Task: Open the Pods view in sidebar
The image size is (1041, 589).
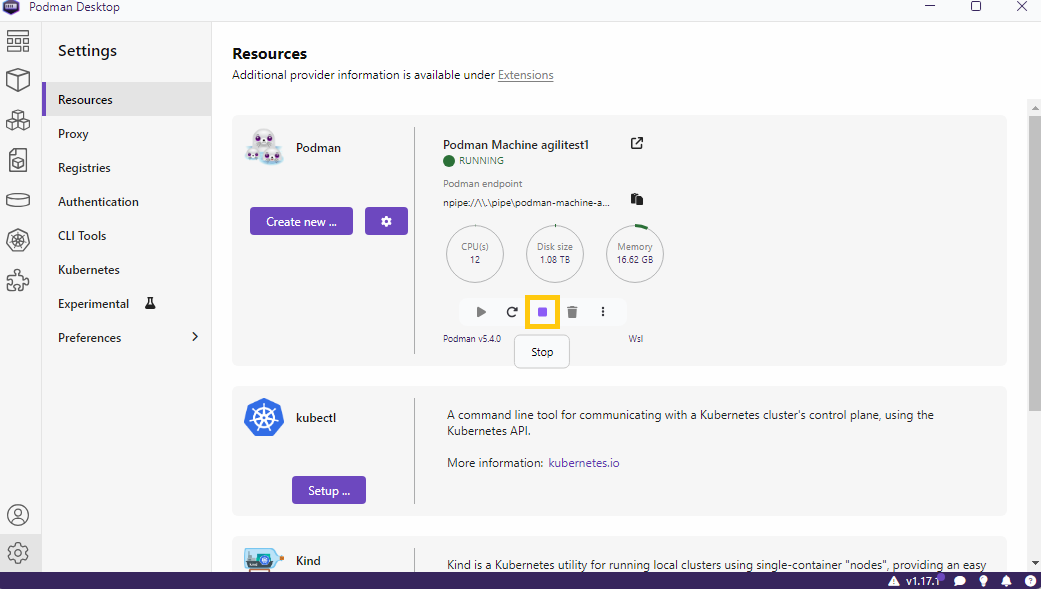Action: coord(18,120)
